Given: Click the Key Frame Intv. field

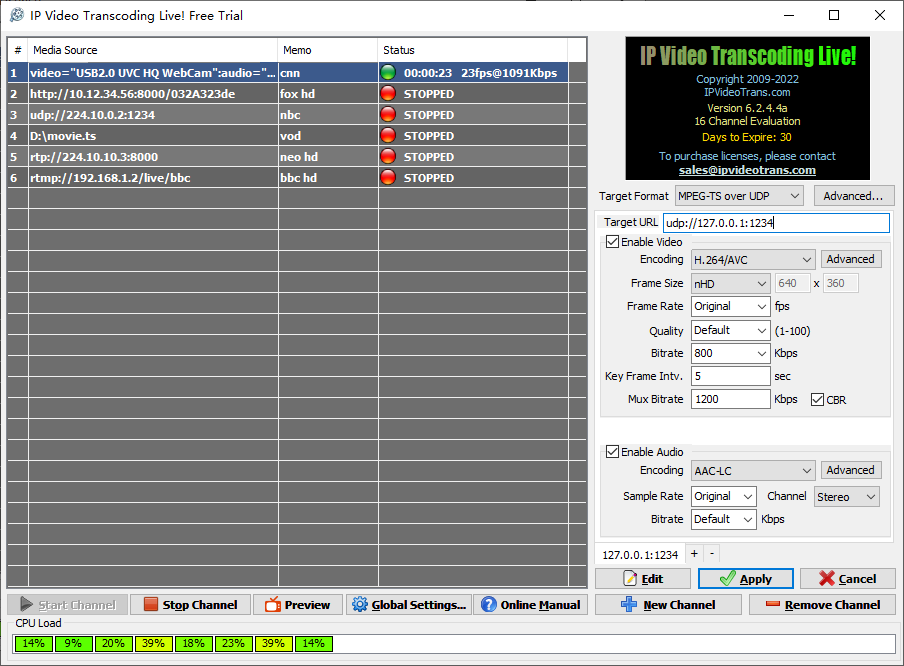Looking at the screenshot, I should (730, 376).
